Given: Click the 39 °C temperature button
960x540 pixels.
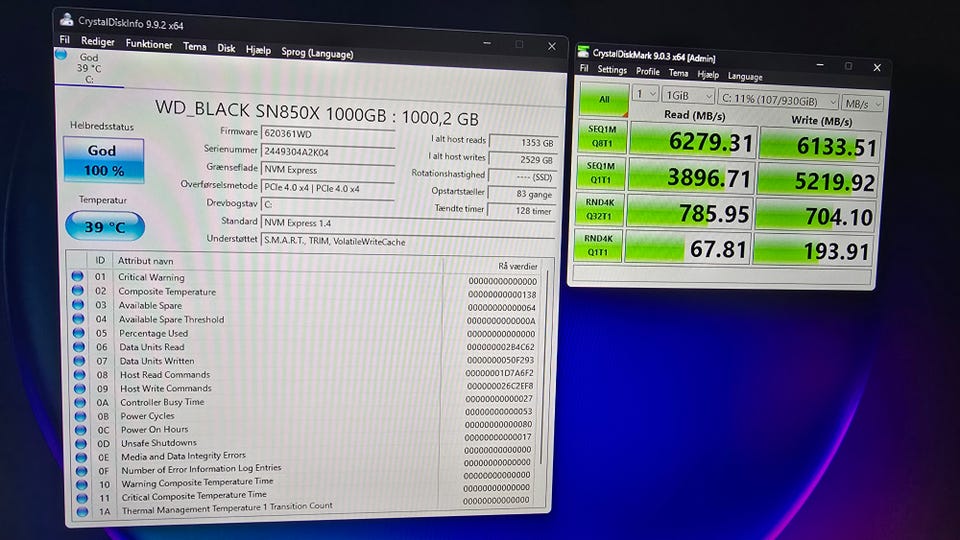Looking at the screenshot, I should [105, 227].
